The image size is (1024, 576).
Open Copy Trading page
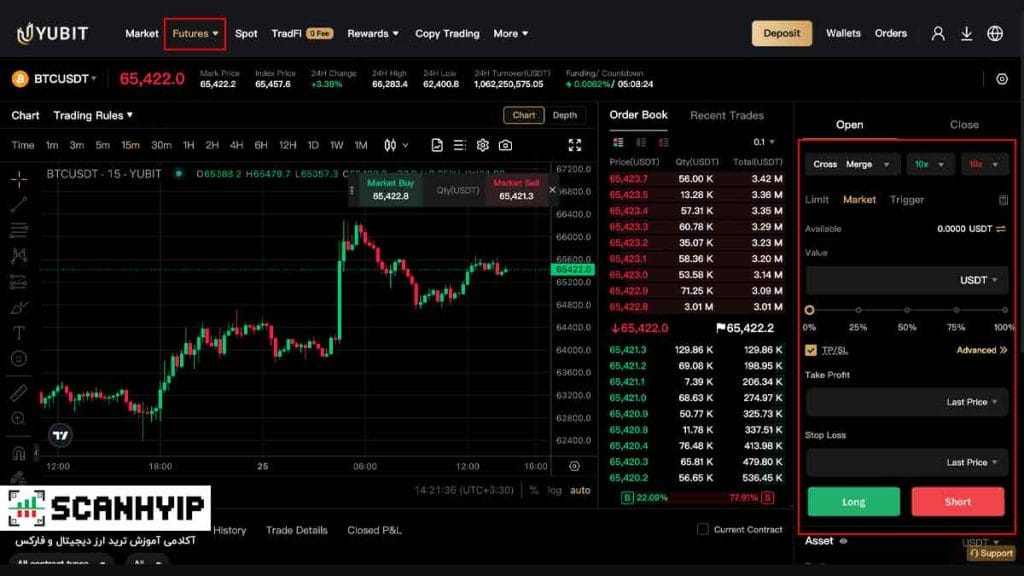tap(447, 33)
